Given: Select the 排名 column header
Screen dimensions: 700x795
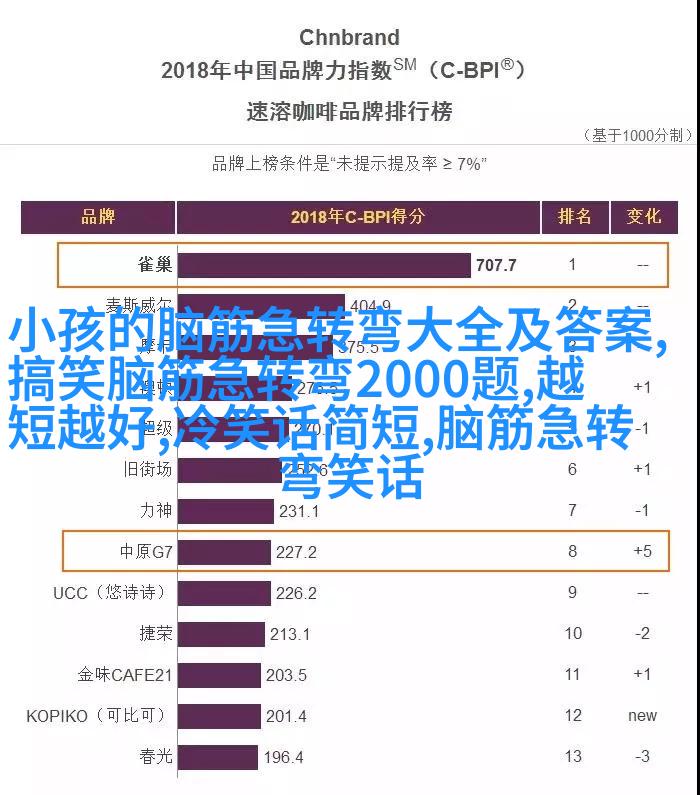Looking at the screenshot, I should (x=573, y=217).
